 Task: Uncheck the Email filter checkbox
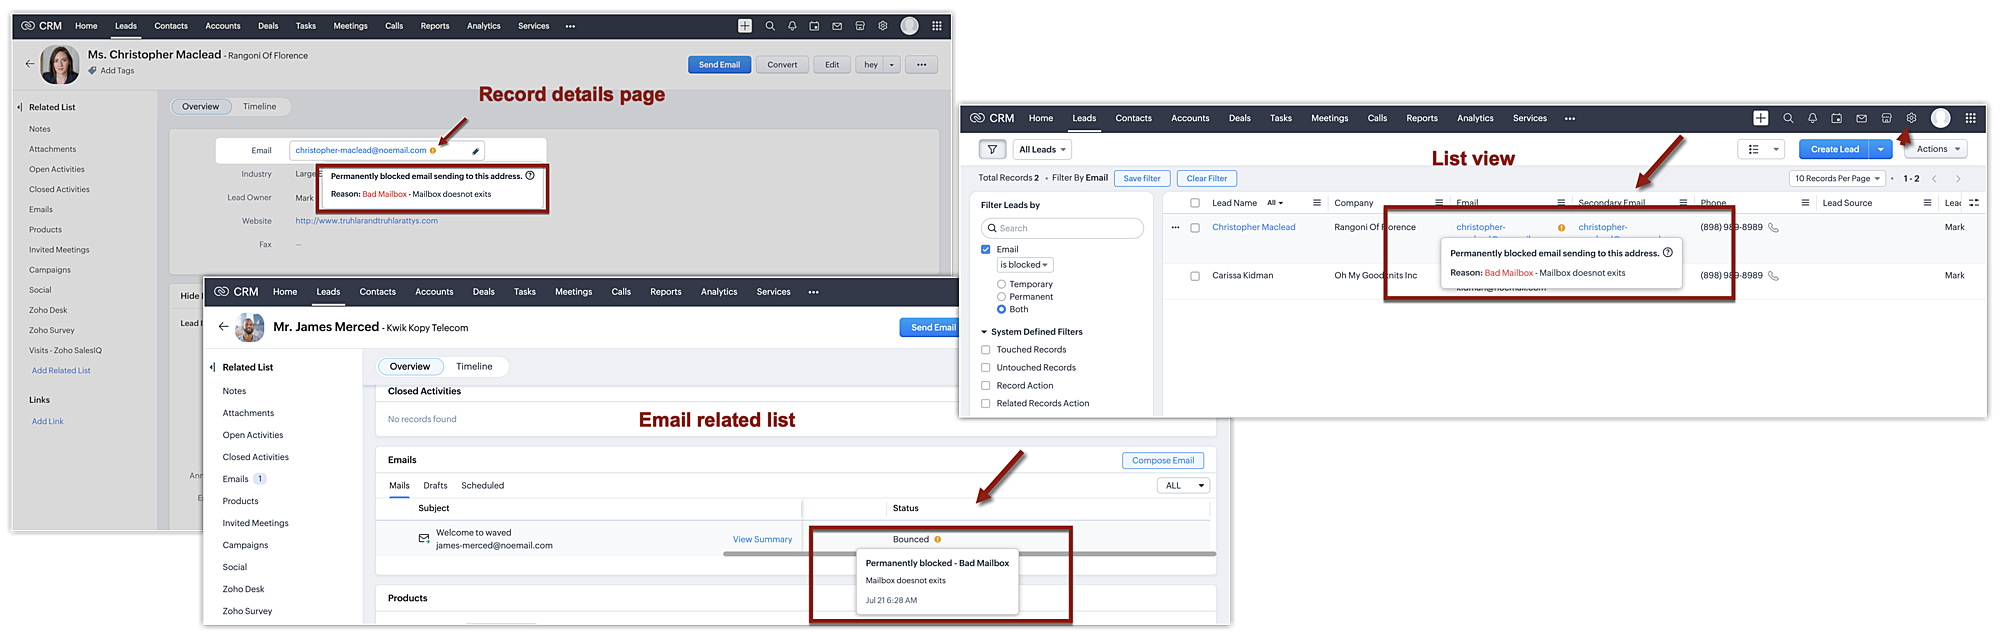986,250
